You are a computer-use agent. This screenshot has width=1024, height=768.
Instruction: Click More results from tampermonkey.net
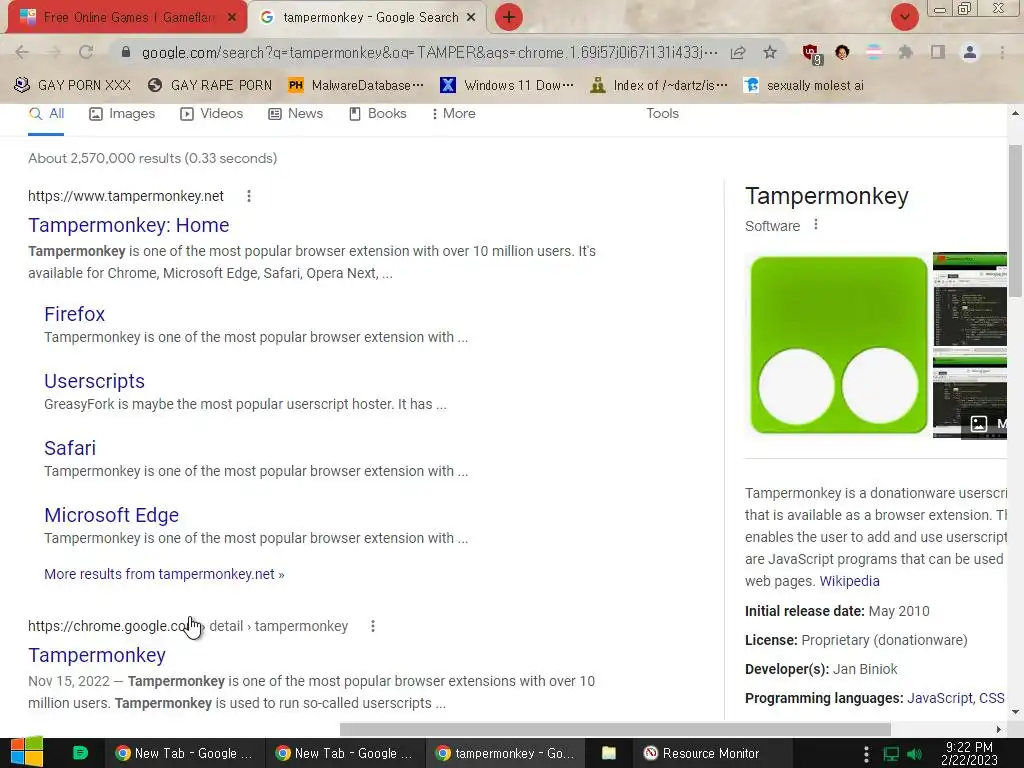point(164,574)
